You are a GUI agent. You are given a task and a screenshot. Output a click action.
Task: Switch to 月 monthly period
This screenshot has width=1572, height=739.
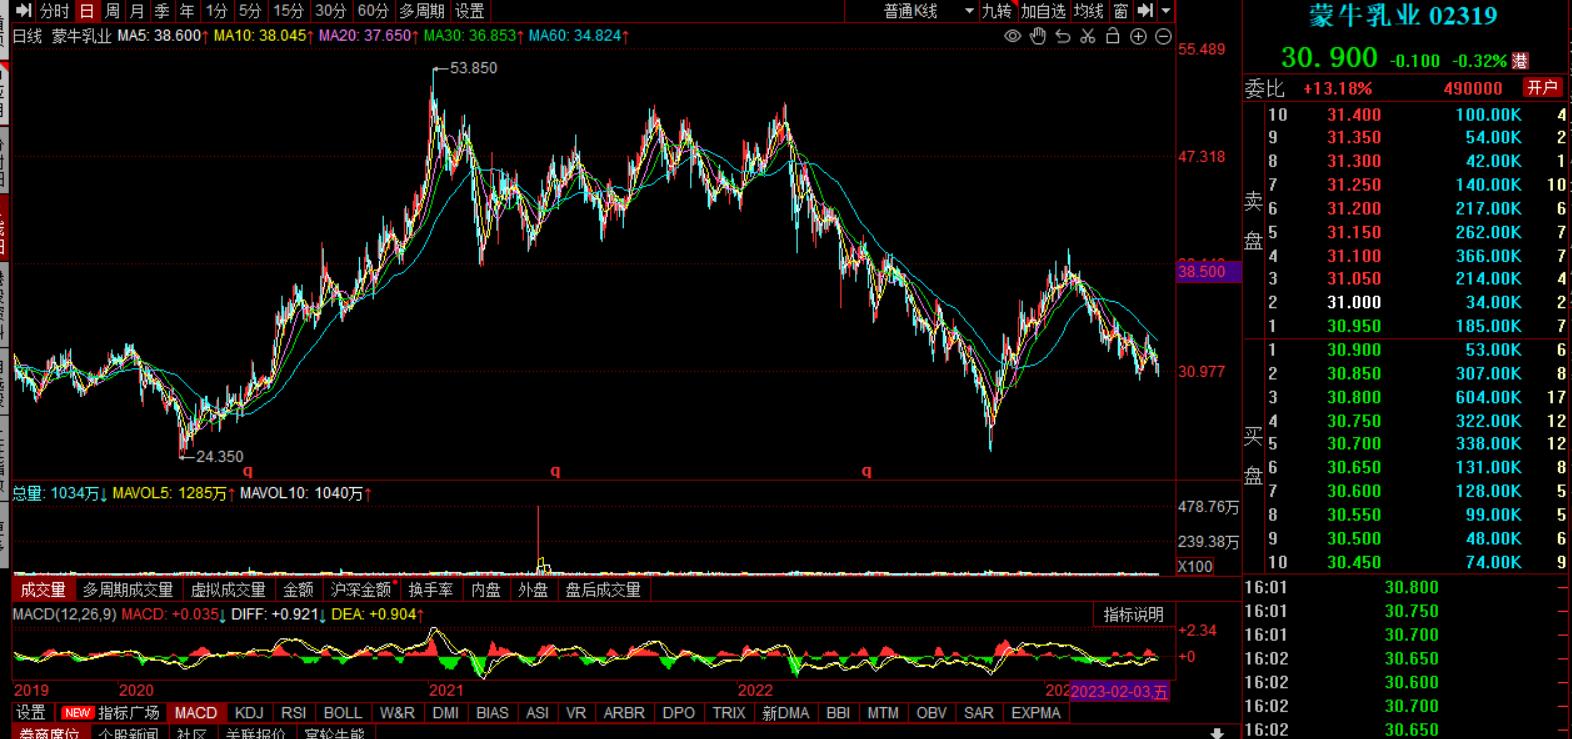[137, 11]
